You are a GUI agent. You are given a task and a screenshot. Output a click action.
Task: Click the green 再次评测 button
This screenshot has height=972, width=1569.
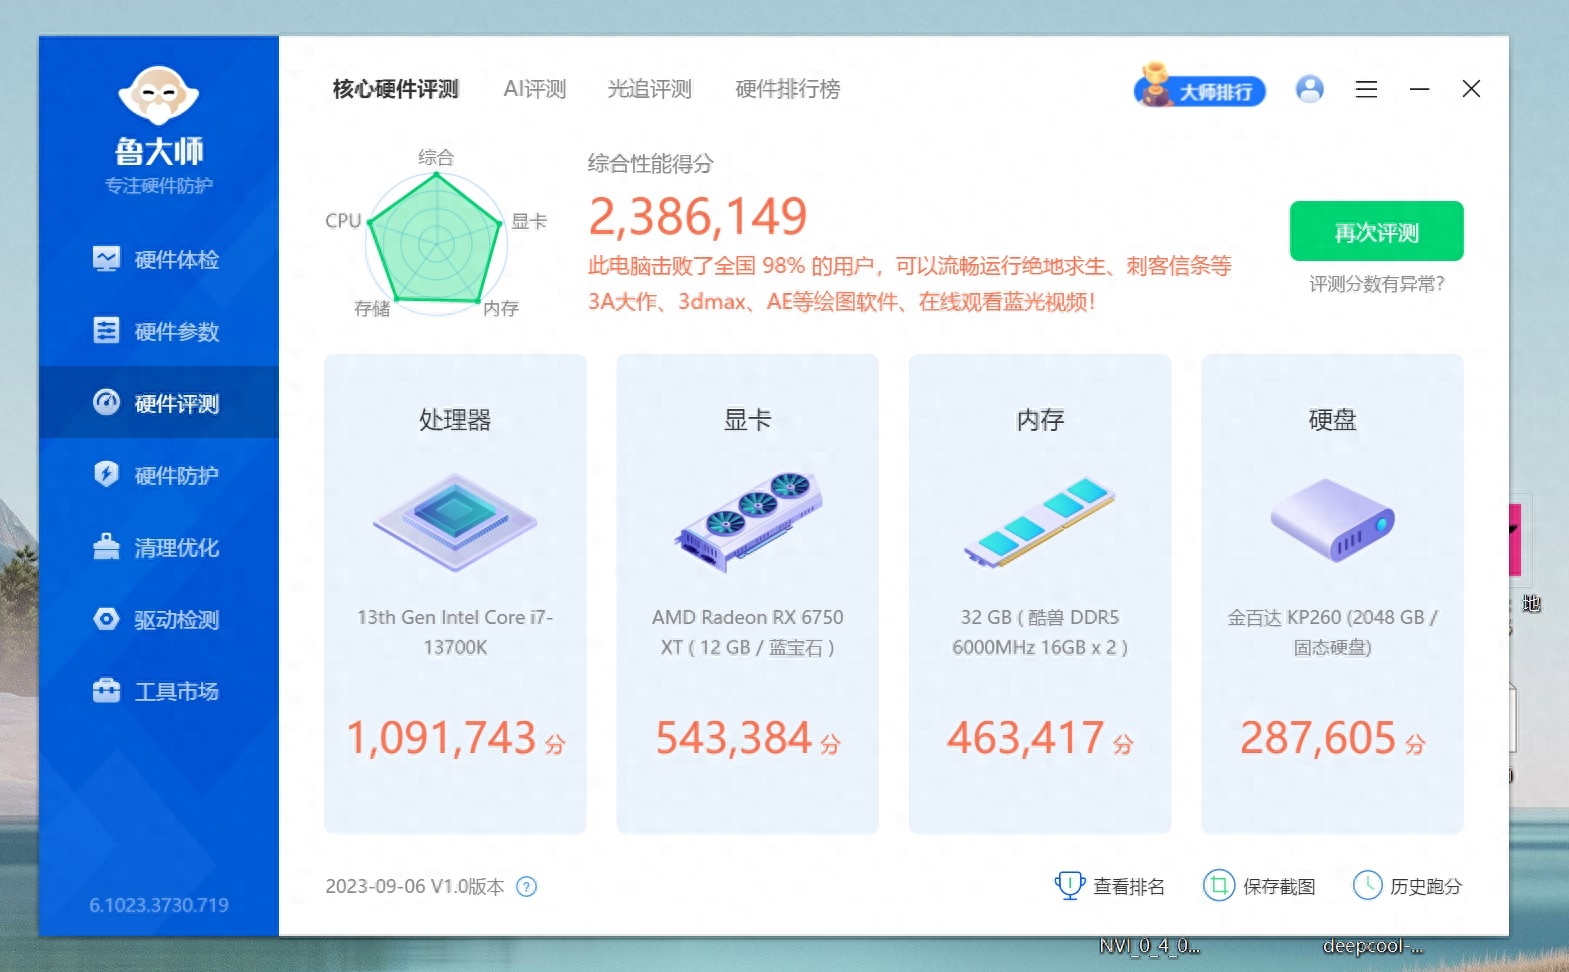pos(1376,231)
